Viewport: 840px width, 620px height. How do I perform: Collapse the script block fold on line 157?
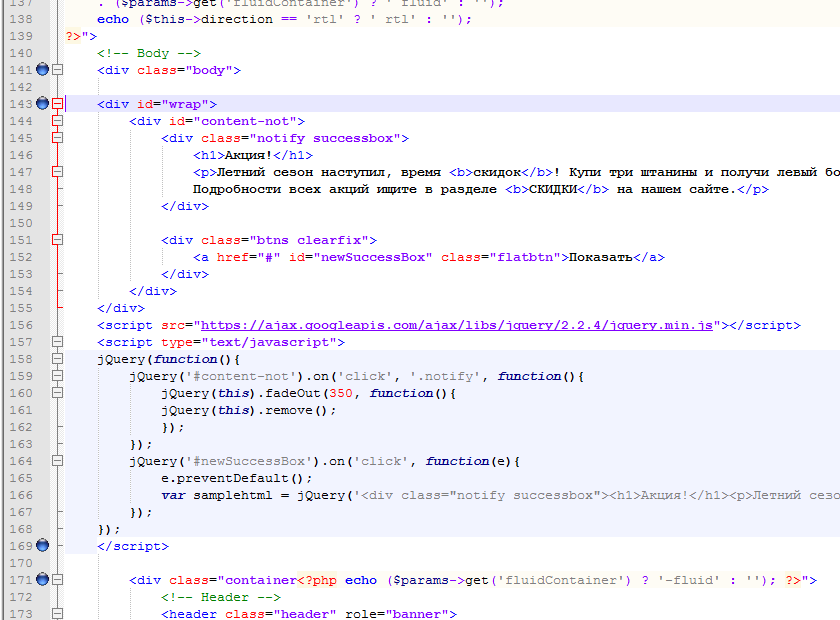(x=57, y=341)
